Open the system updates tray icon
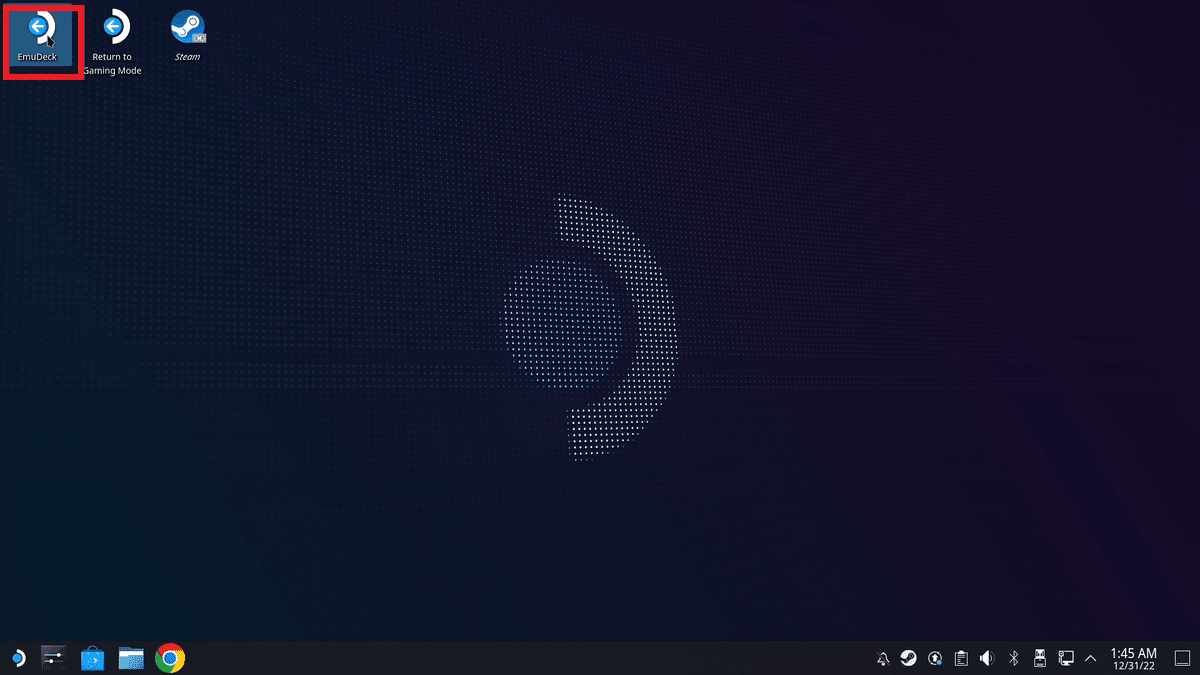The width and height of the screenshot is (1200, 675). tap(935, 658)
